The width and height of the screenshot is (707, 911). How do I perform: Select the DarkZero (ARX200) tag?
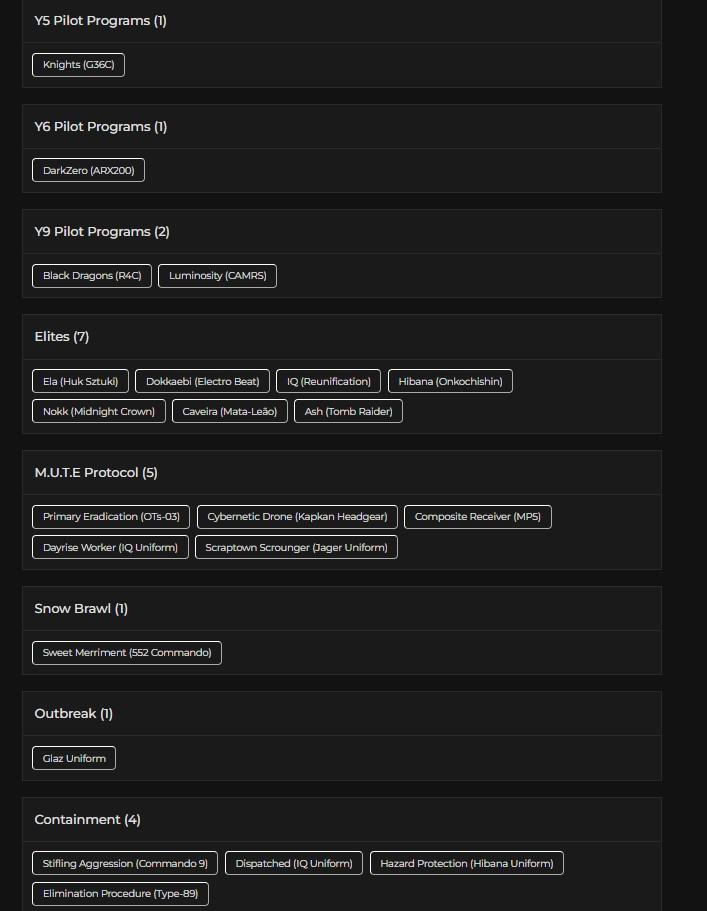pos(88,171)
